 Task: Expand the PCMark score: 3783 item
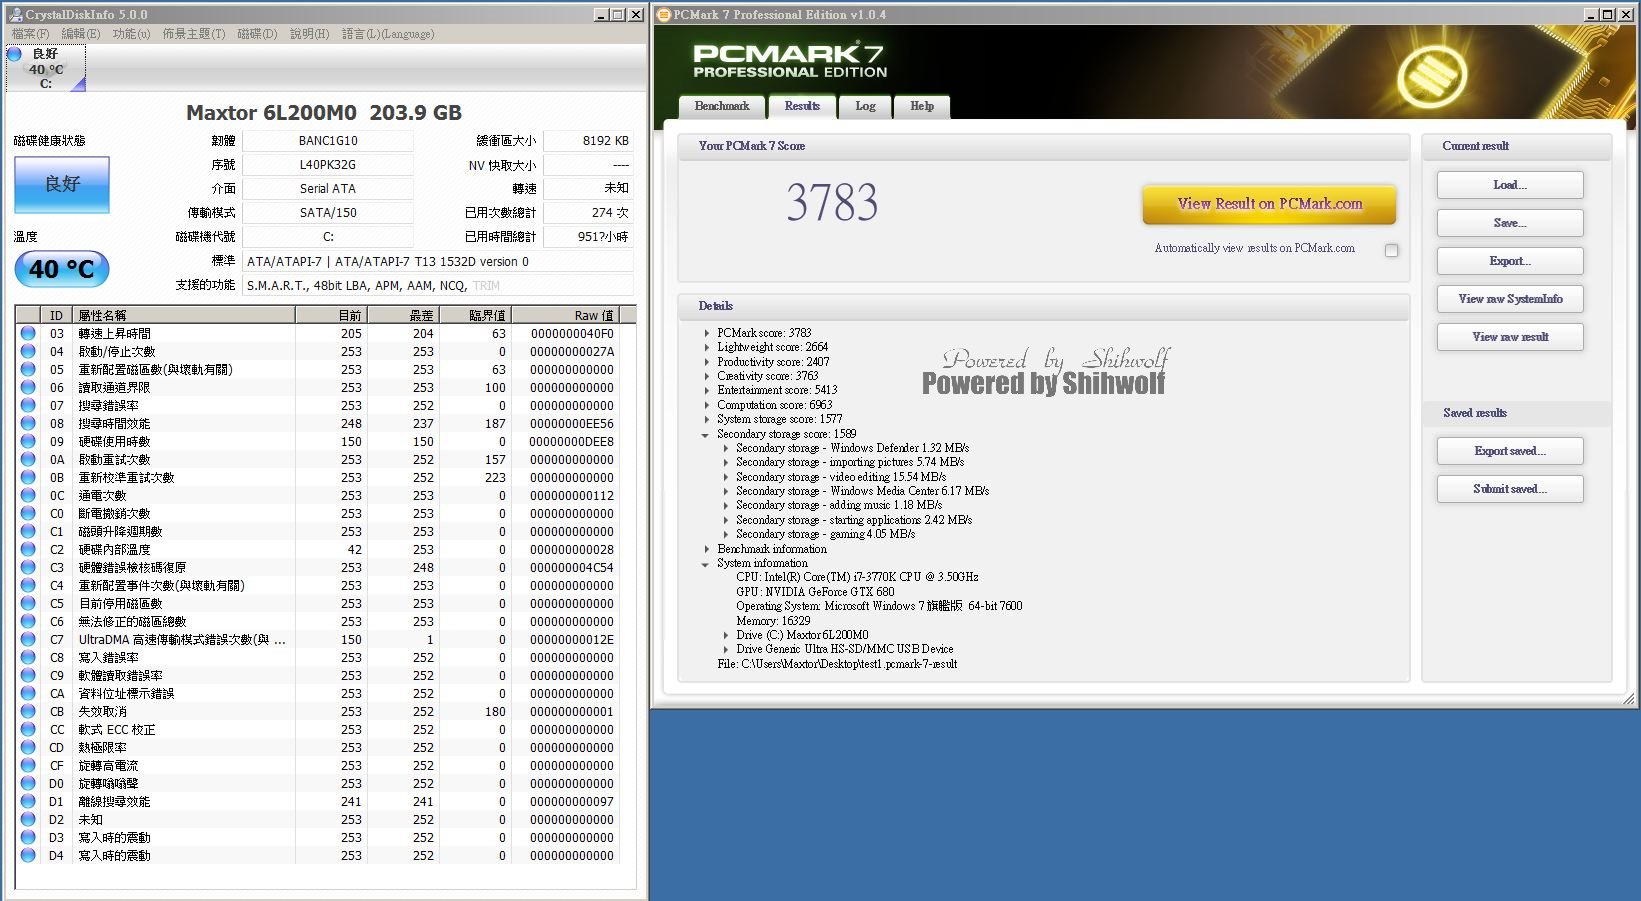coord(706,333)
